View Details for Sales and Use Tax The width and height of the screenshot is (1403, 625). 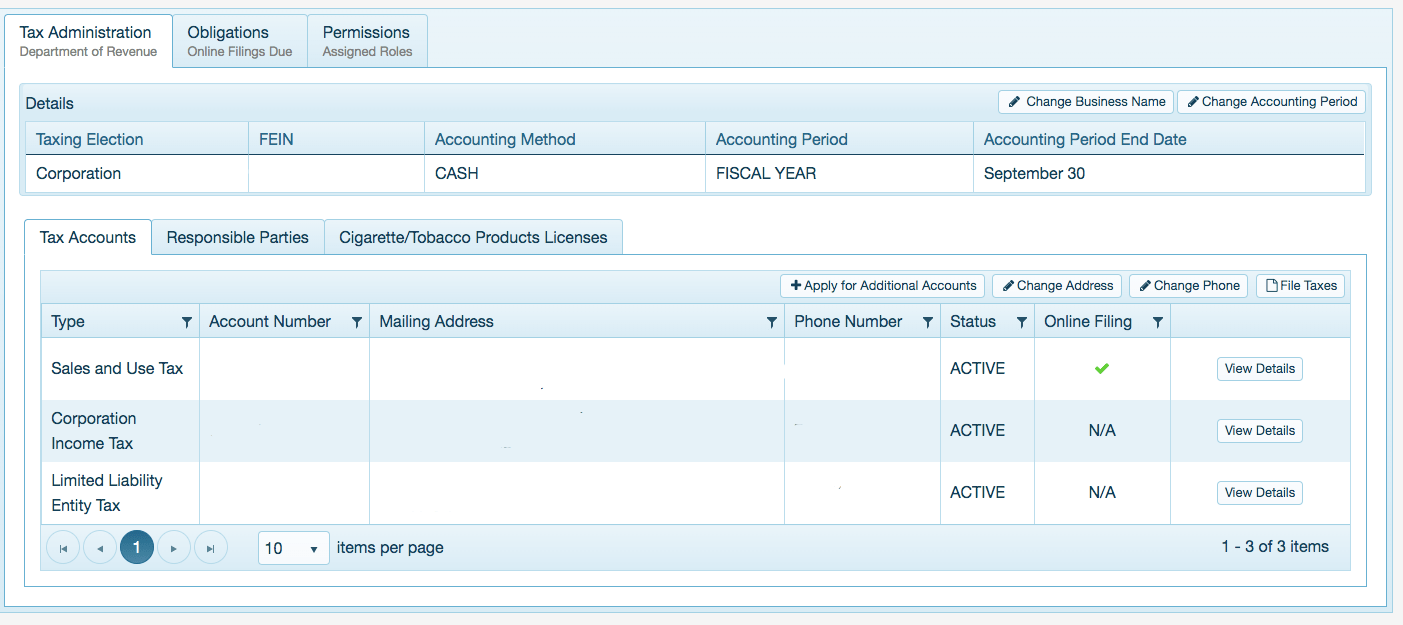coord(1259,369)
